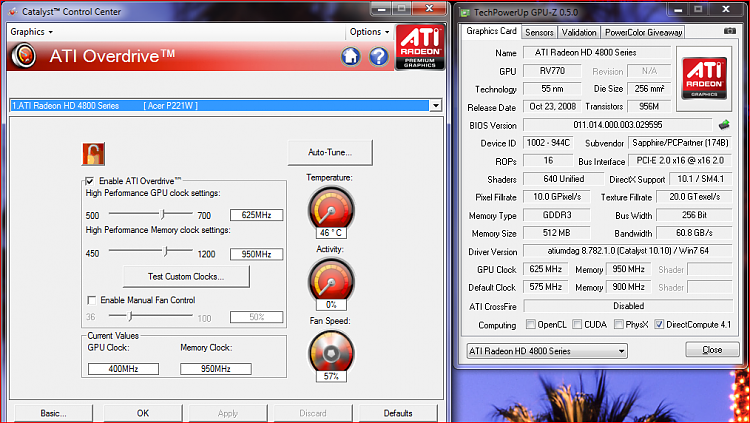Click the Shaders 640 Unified value
Image resolution: width=750 pixels, height=423 pixels.
coord(563,179)
